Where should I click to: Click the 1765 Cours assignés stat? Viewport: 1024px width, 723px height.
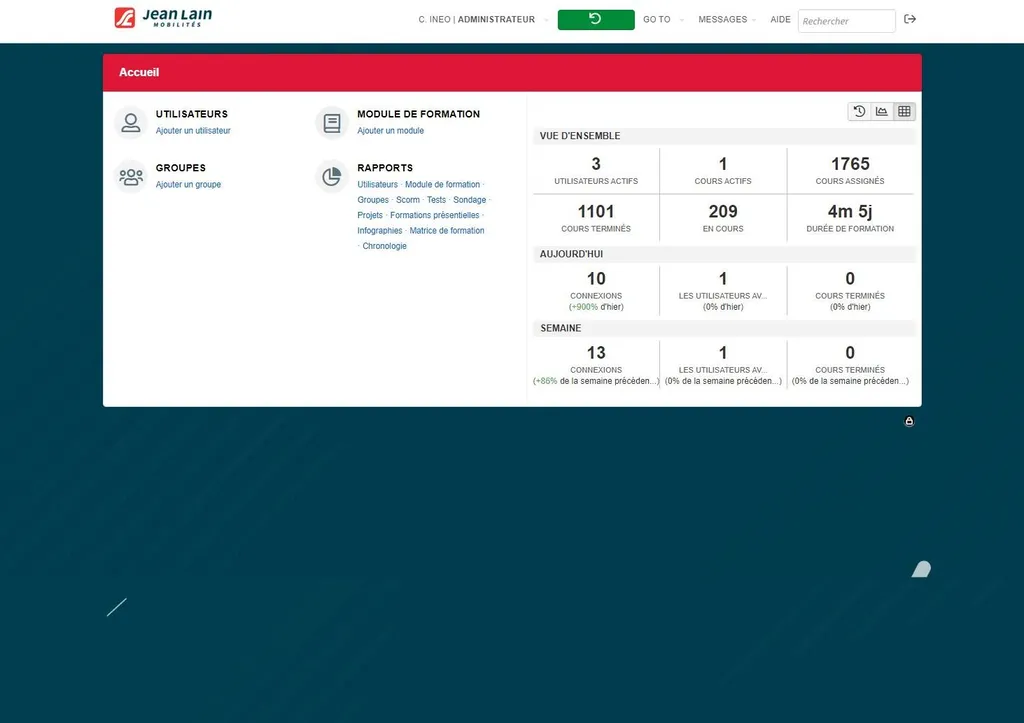[x=850, y=170]
